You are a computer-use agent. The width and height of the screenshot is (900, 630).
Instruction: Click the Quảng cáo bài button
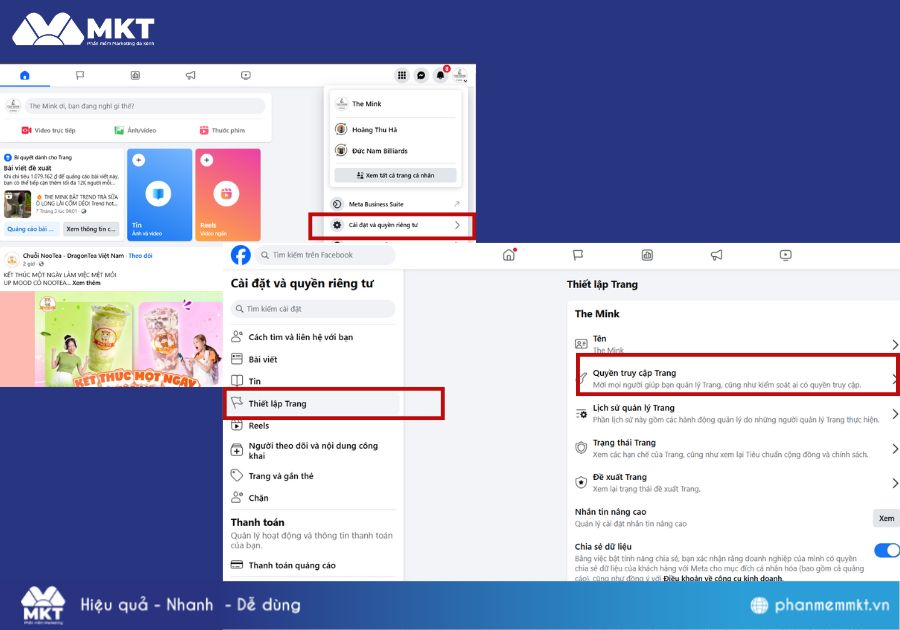tap(31, 229)
